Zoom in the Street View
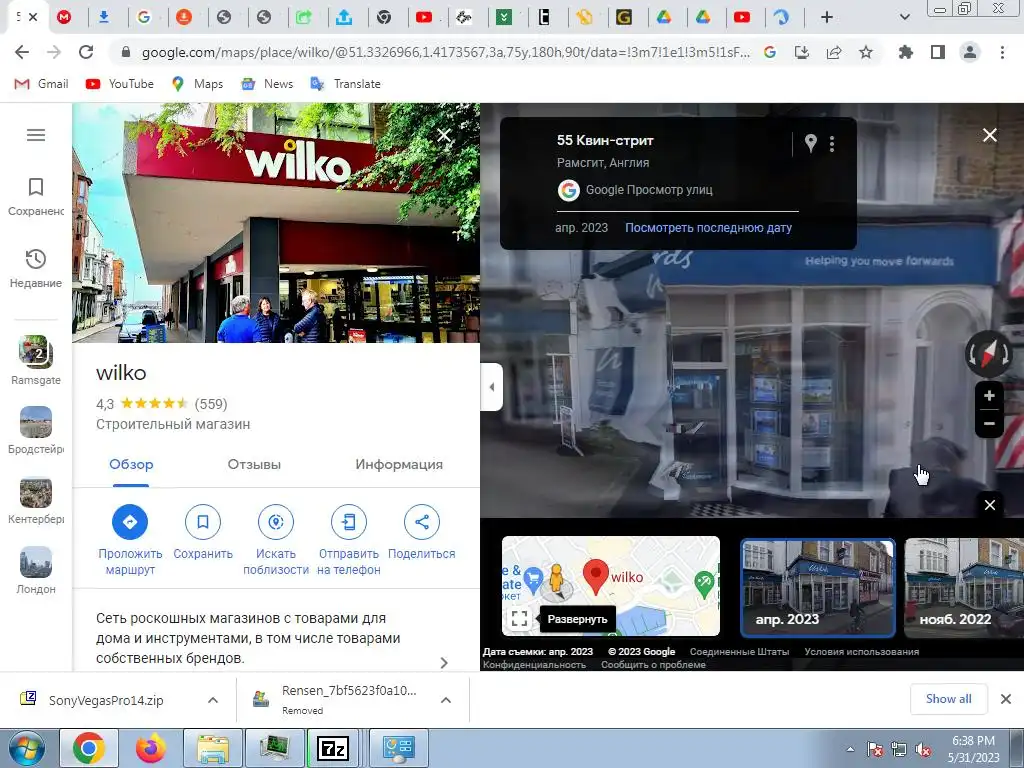 [989, 396]
